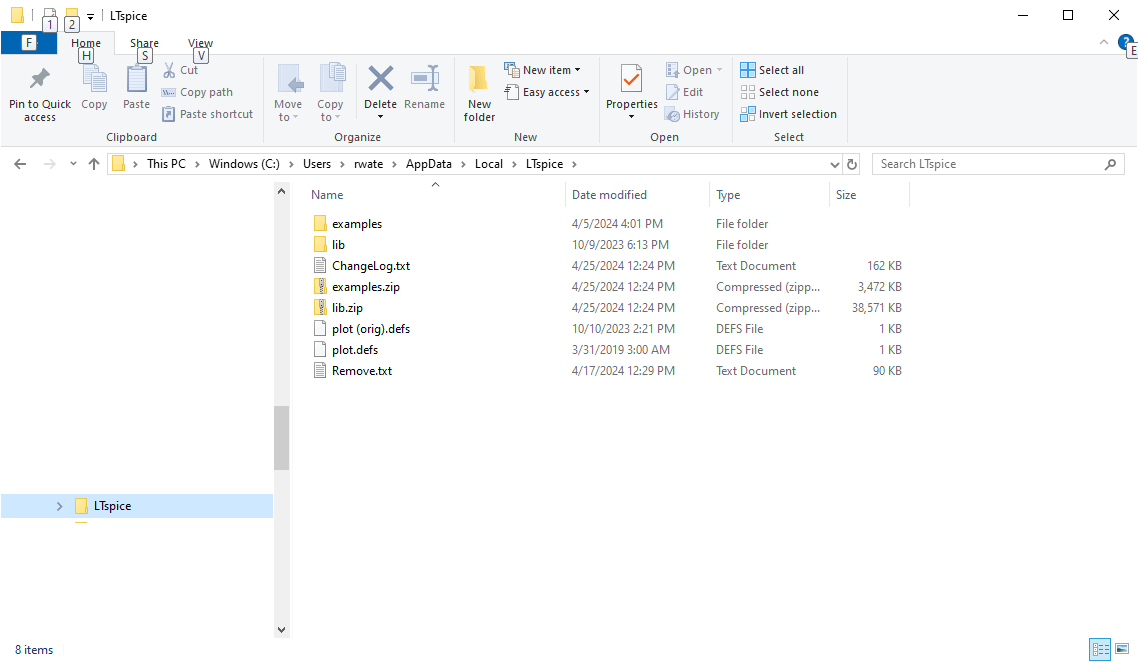Click navigation pane scroll down arrow
Viewport: 1138px width, 662px height.
(282, 630)
